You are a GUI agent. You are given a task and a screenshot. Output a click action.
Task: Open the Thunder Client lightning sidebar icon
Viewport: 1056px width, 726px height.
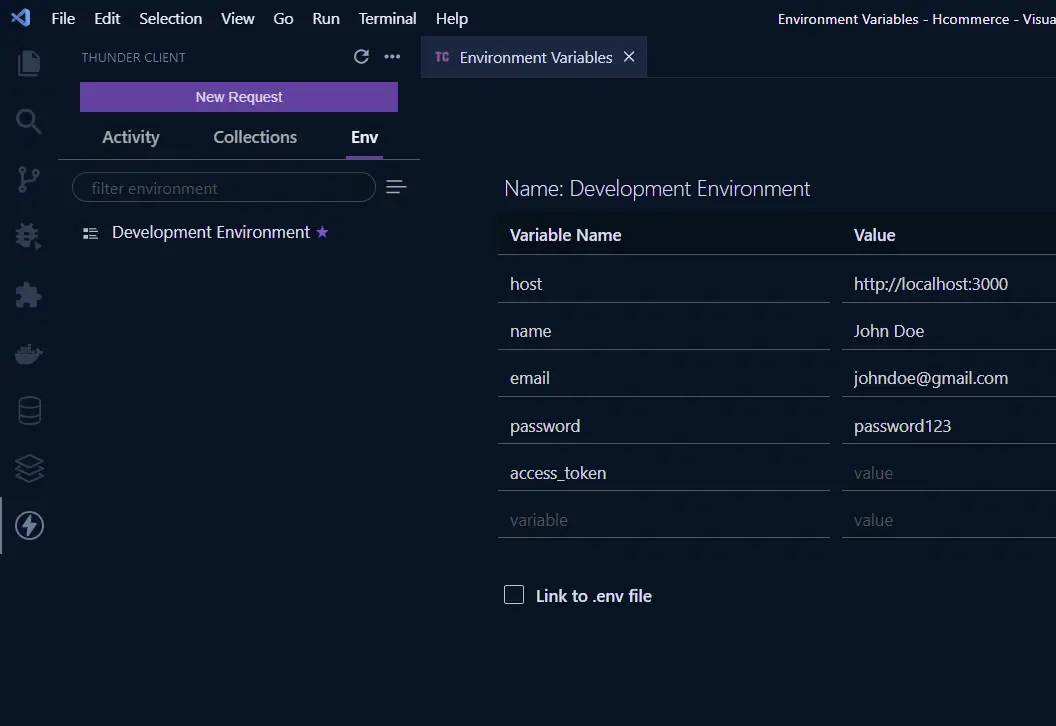(29, 525)
